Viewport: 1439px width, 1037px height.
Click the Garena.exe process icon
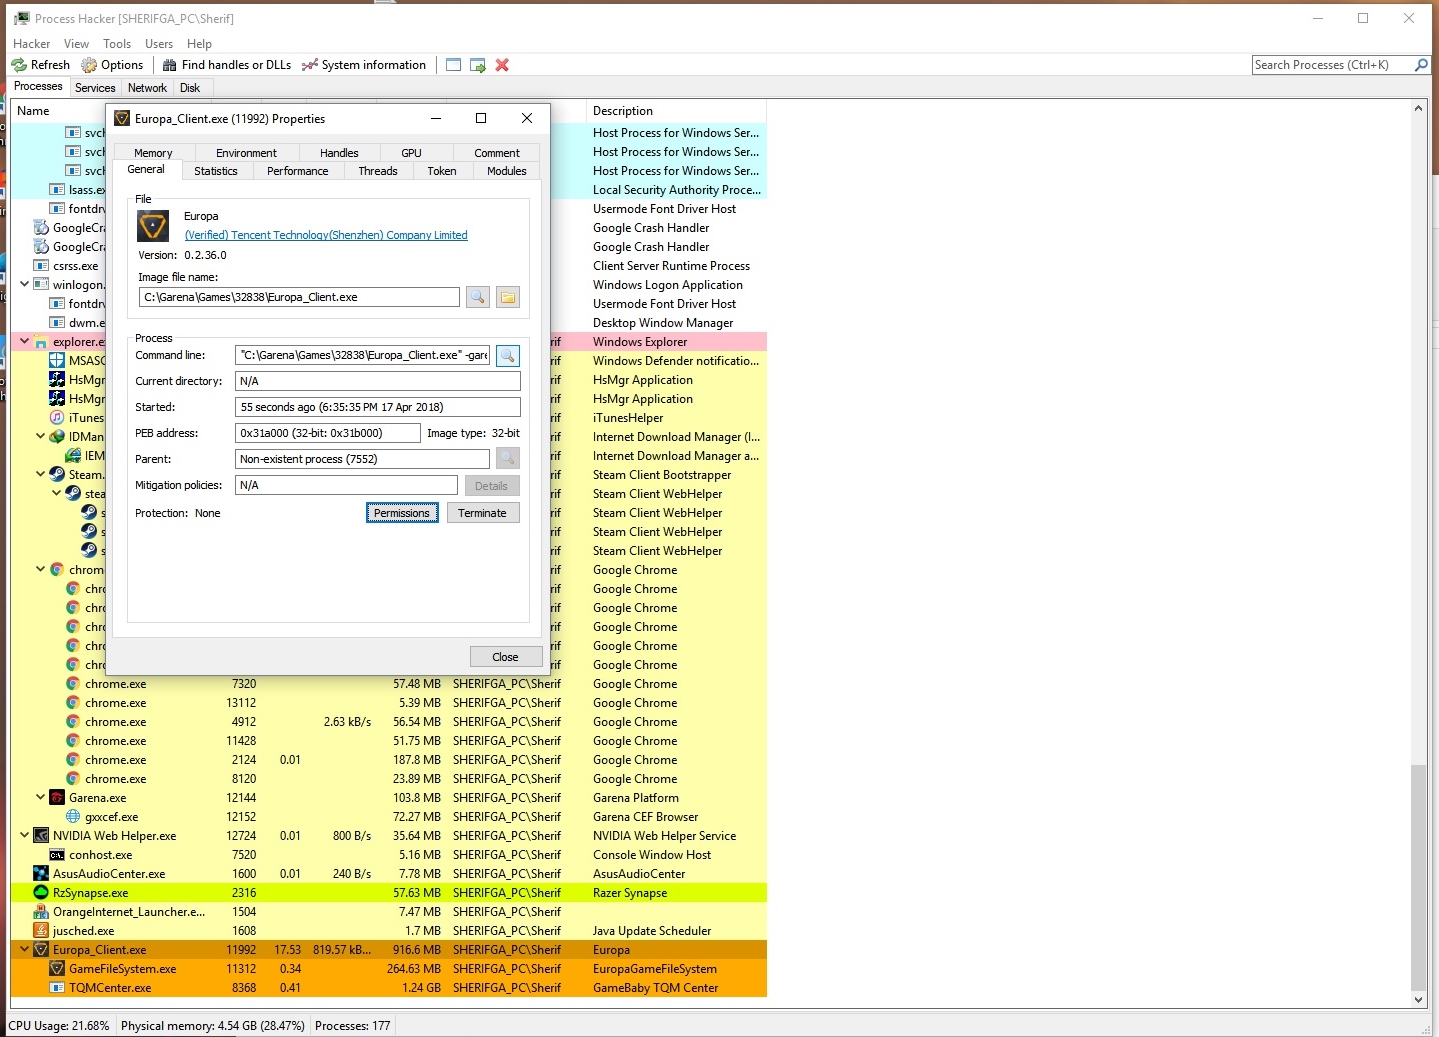tap(57, 798)
